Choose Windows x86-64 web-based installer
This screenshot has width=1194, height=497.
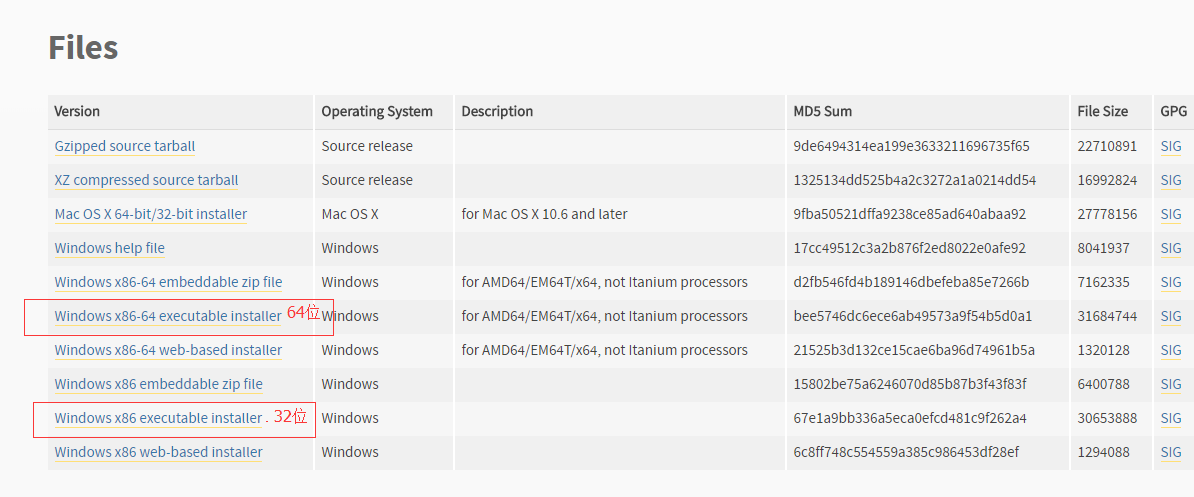coord(168,350)
